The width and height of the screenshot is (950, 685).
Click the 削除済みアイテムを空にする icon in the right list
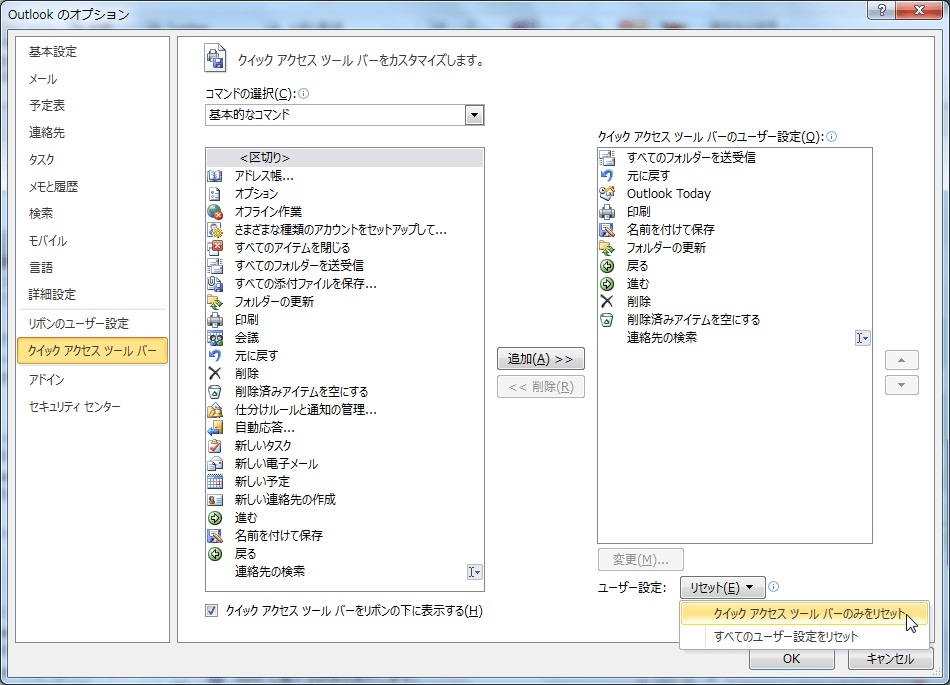[x=607, y=320]
